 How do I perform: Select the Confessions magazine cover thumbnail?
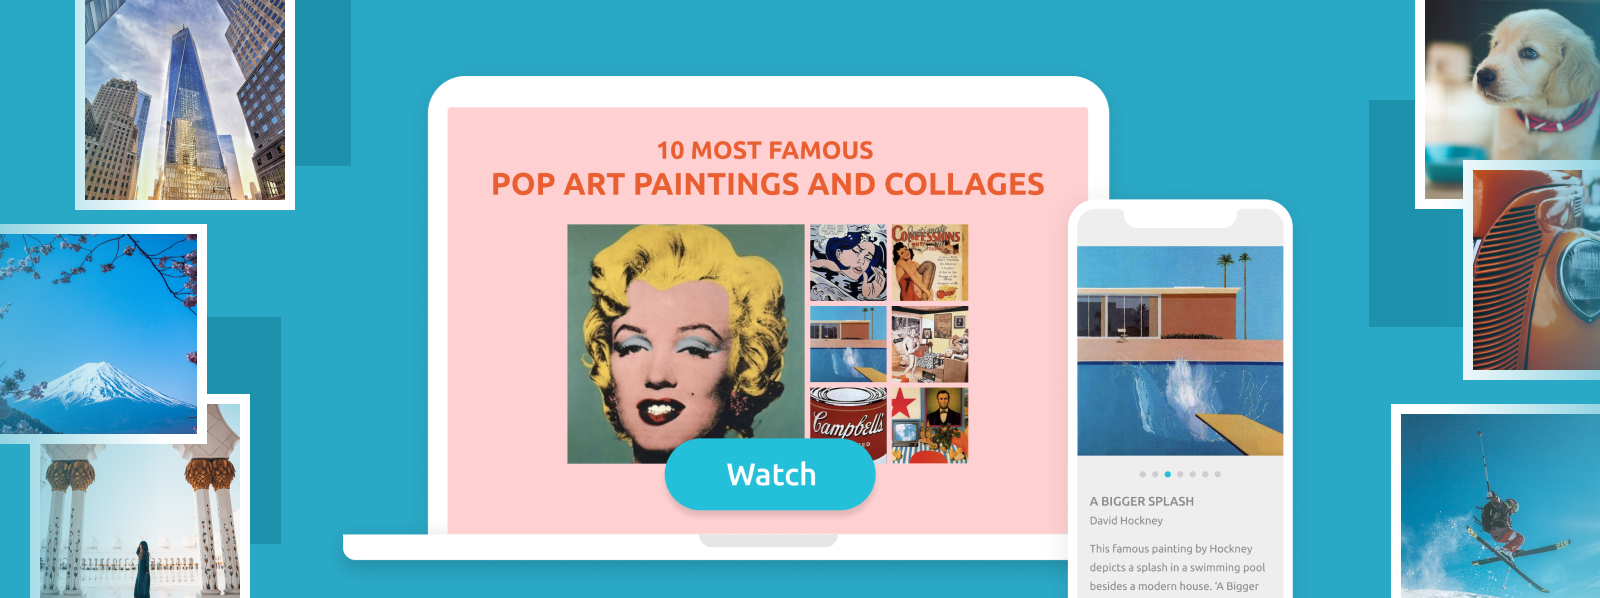[930, 263]
